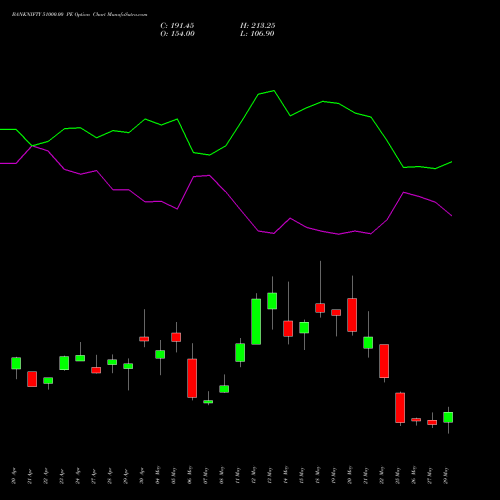Select the red candle above 25 May

[400, 408]
